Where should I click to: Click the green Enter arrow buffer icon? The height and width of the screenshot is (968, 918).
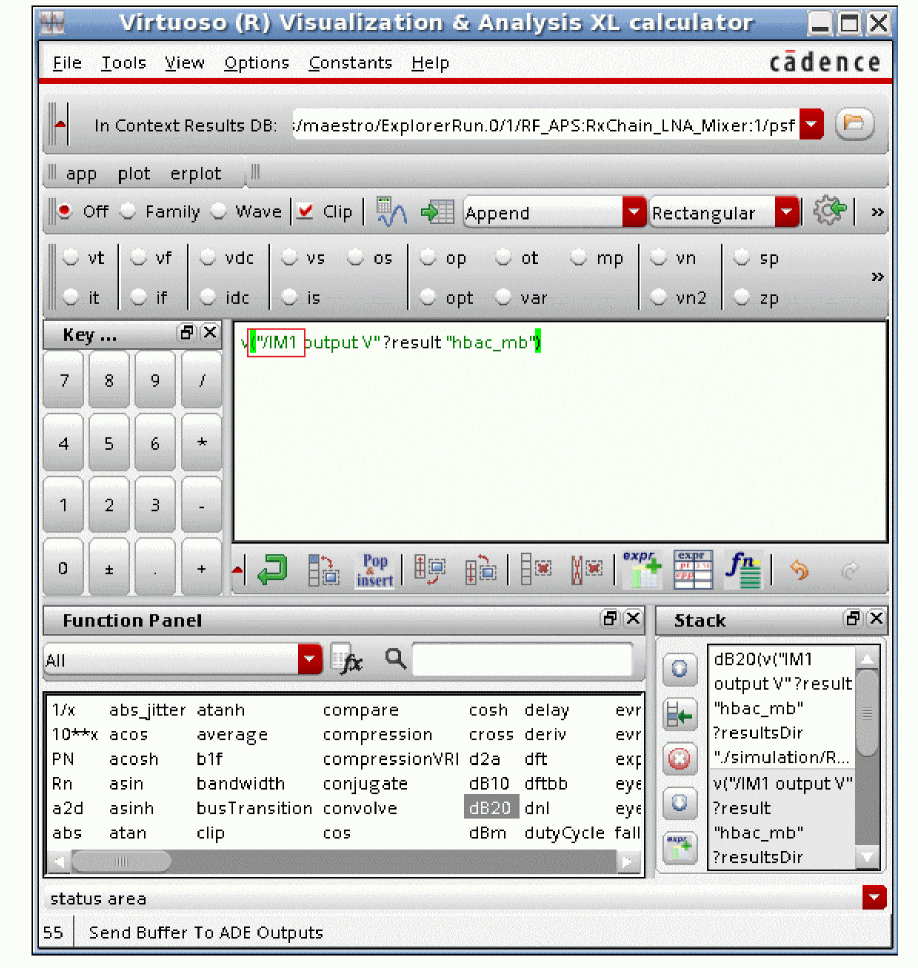pos(272,569)
